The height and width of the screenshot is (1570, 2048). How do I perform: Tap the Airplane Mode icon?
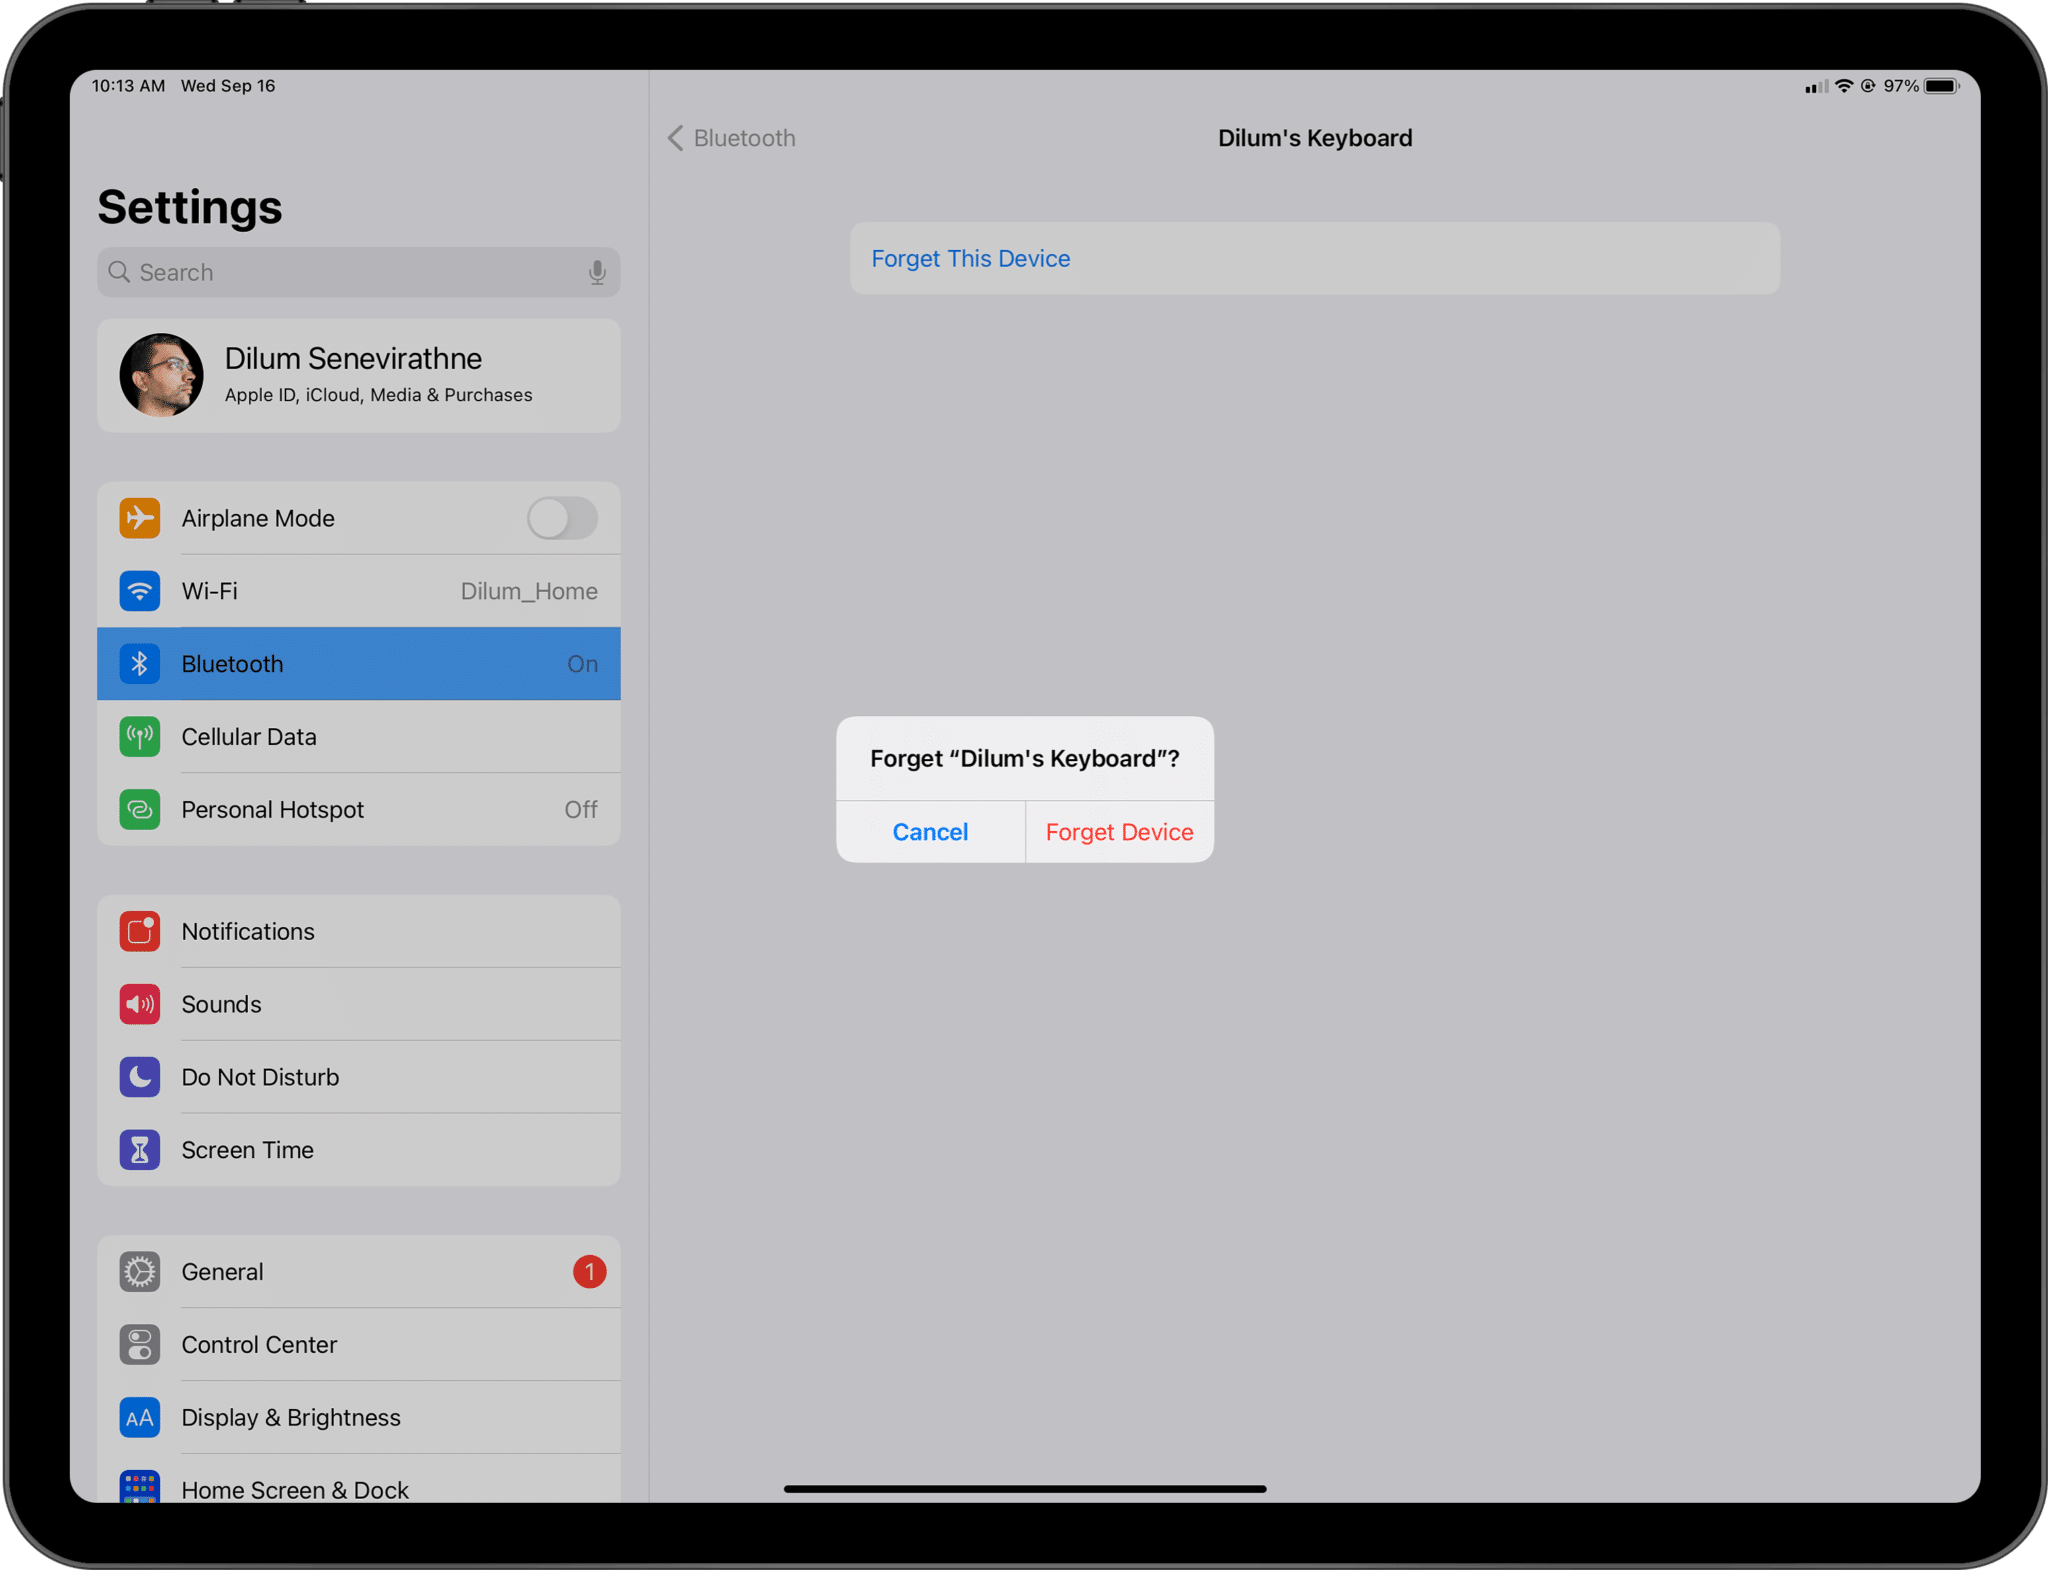tap(139, 518)
